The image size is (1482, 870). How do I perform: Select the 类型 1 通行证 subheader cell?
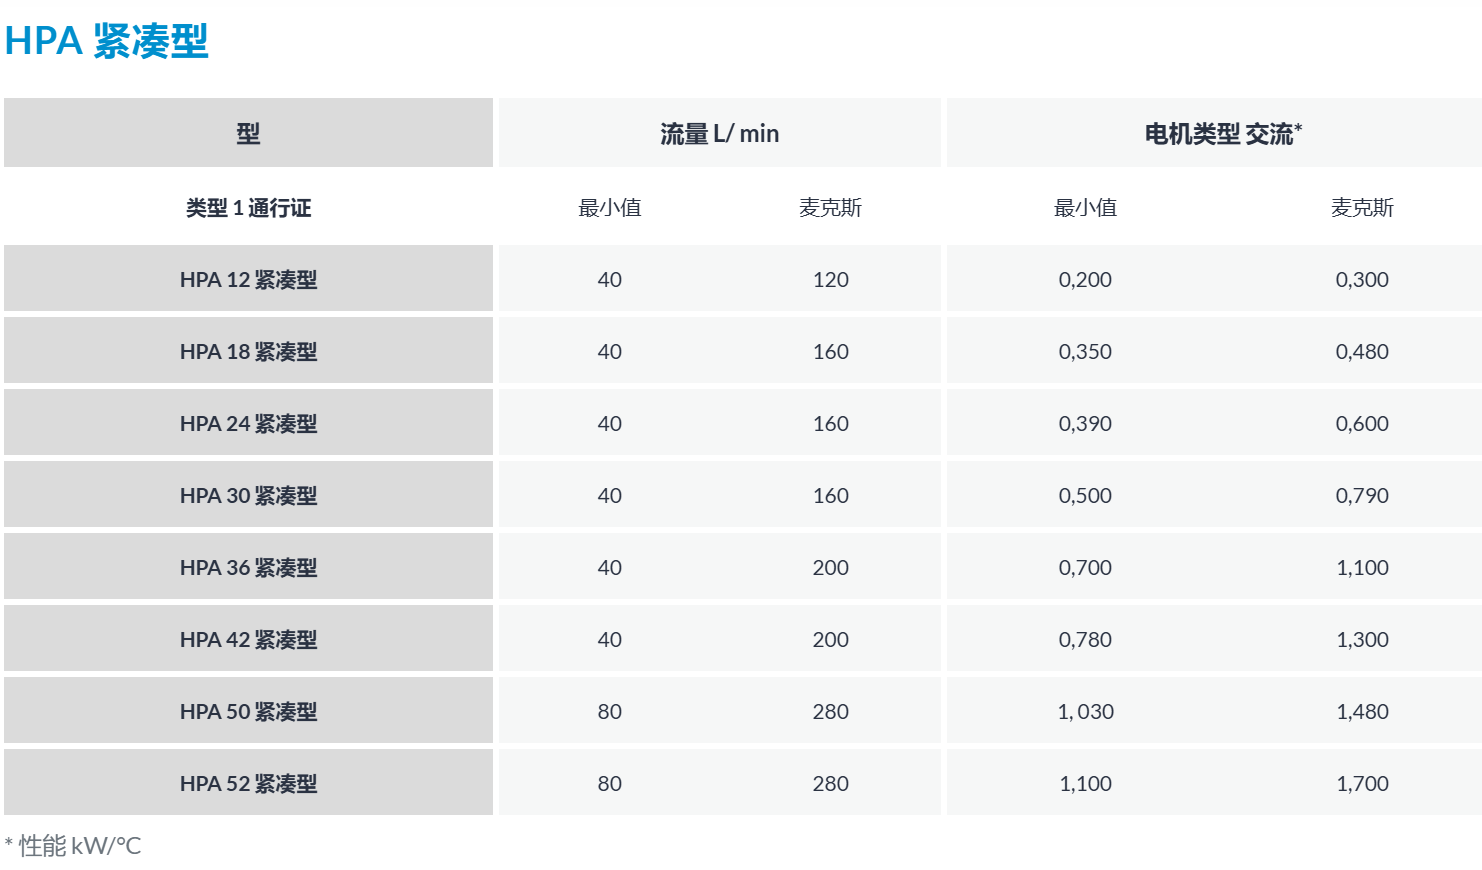[248, 208]
